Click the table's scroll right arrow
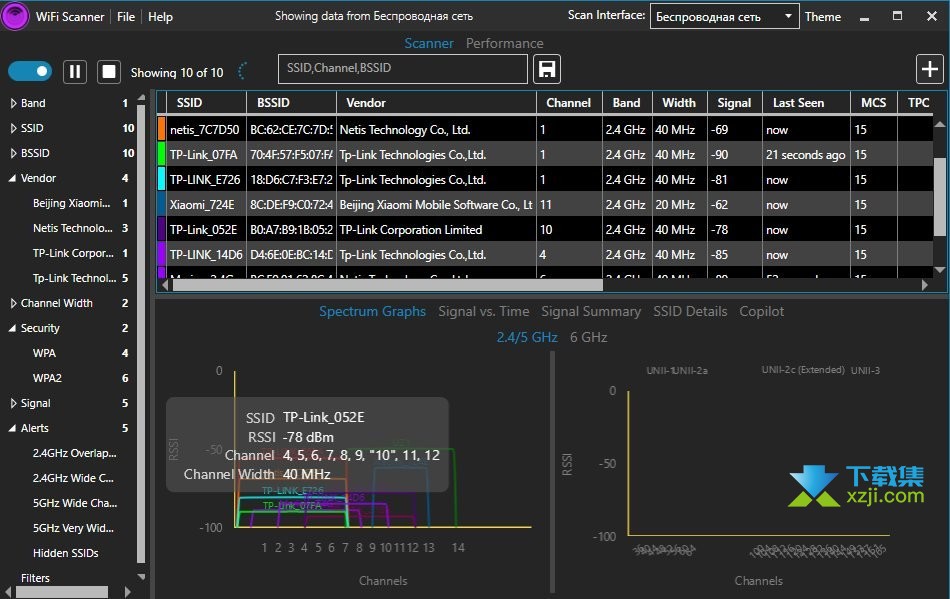 (925, 285)
